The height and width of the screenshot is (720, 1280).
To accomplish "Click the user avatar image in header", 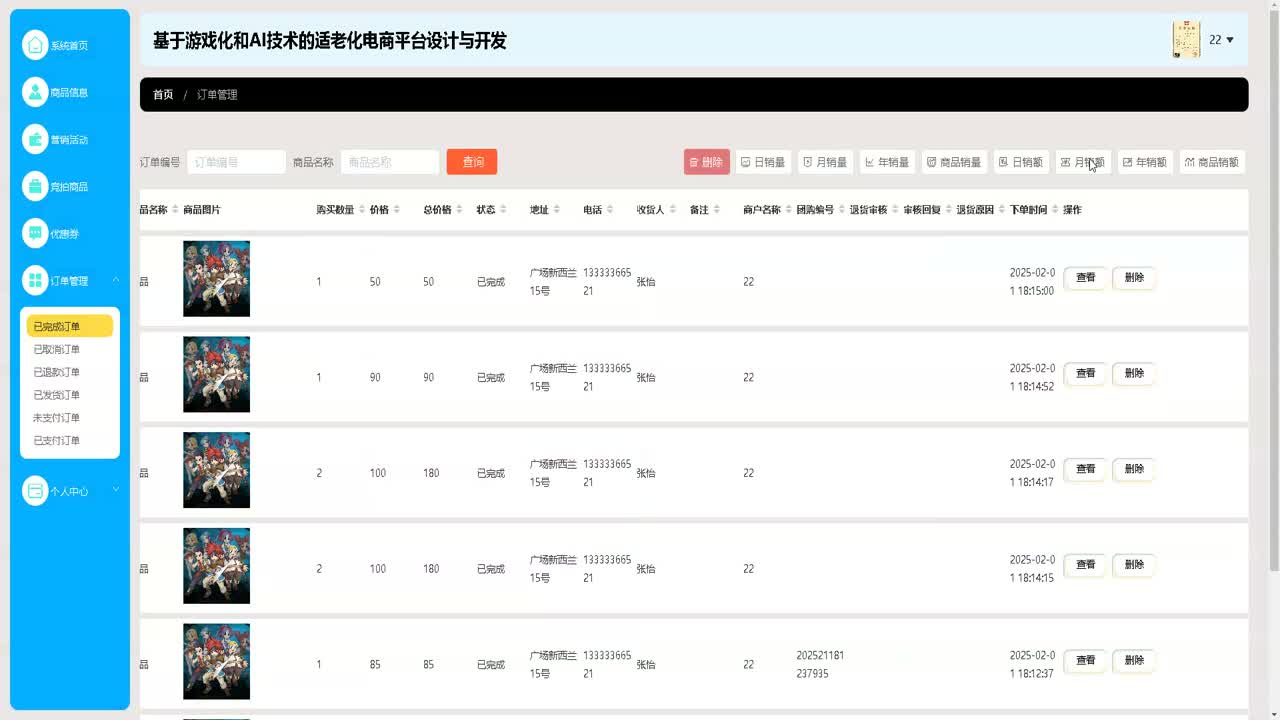I will coord(1186,39).
